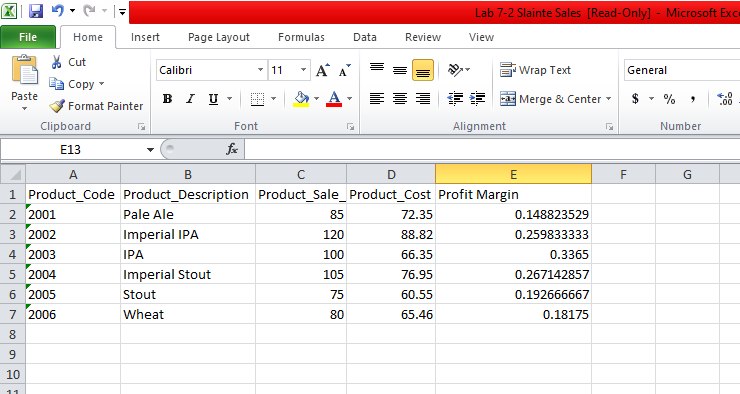
Task: Toggle Bold formatting
Action: 167,99
